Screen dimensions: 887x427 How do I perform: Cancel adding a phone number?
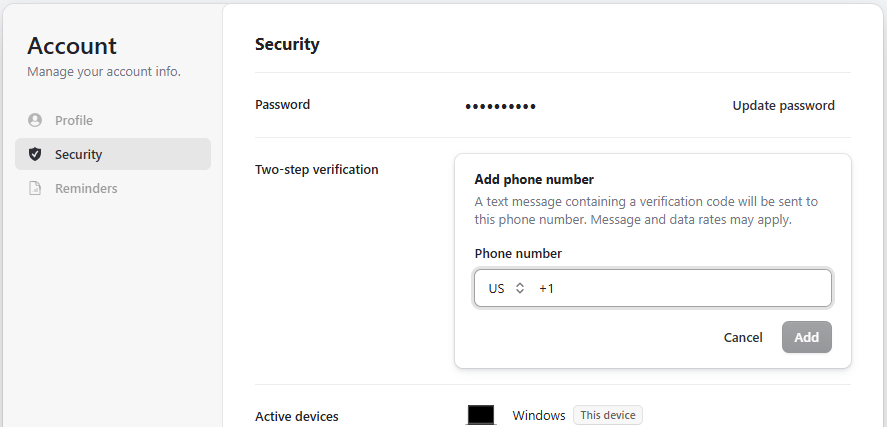click(x=743, y=337)
